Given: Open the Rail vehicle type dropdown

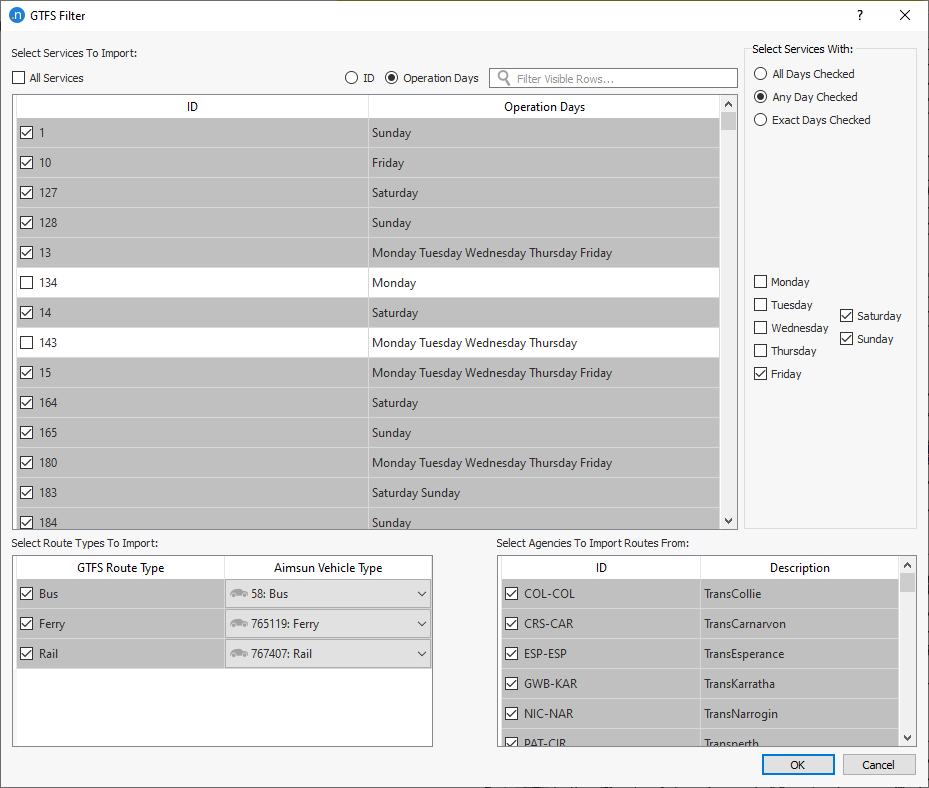Looking at the screenshot, I should point(421,651).
